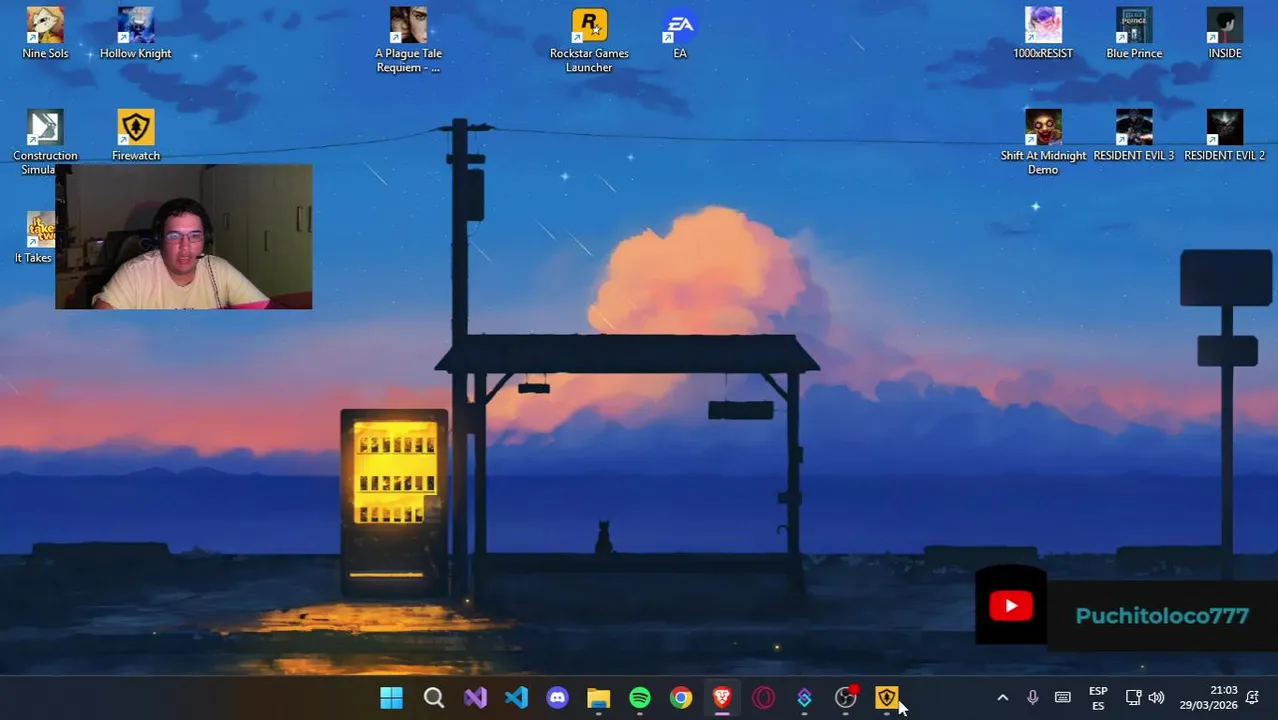Open the Firewatch taskbar icon

887,698
